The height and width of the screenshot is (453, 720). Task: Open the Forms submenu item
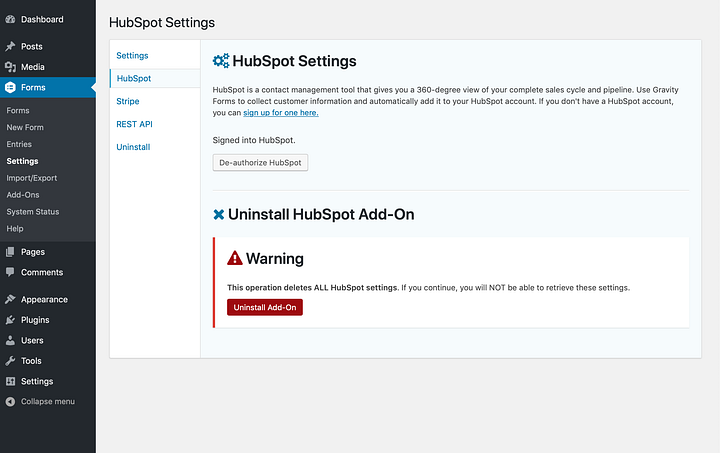[18, 111]
